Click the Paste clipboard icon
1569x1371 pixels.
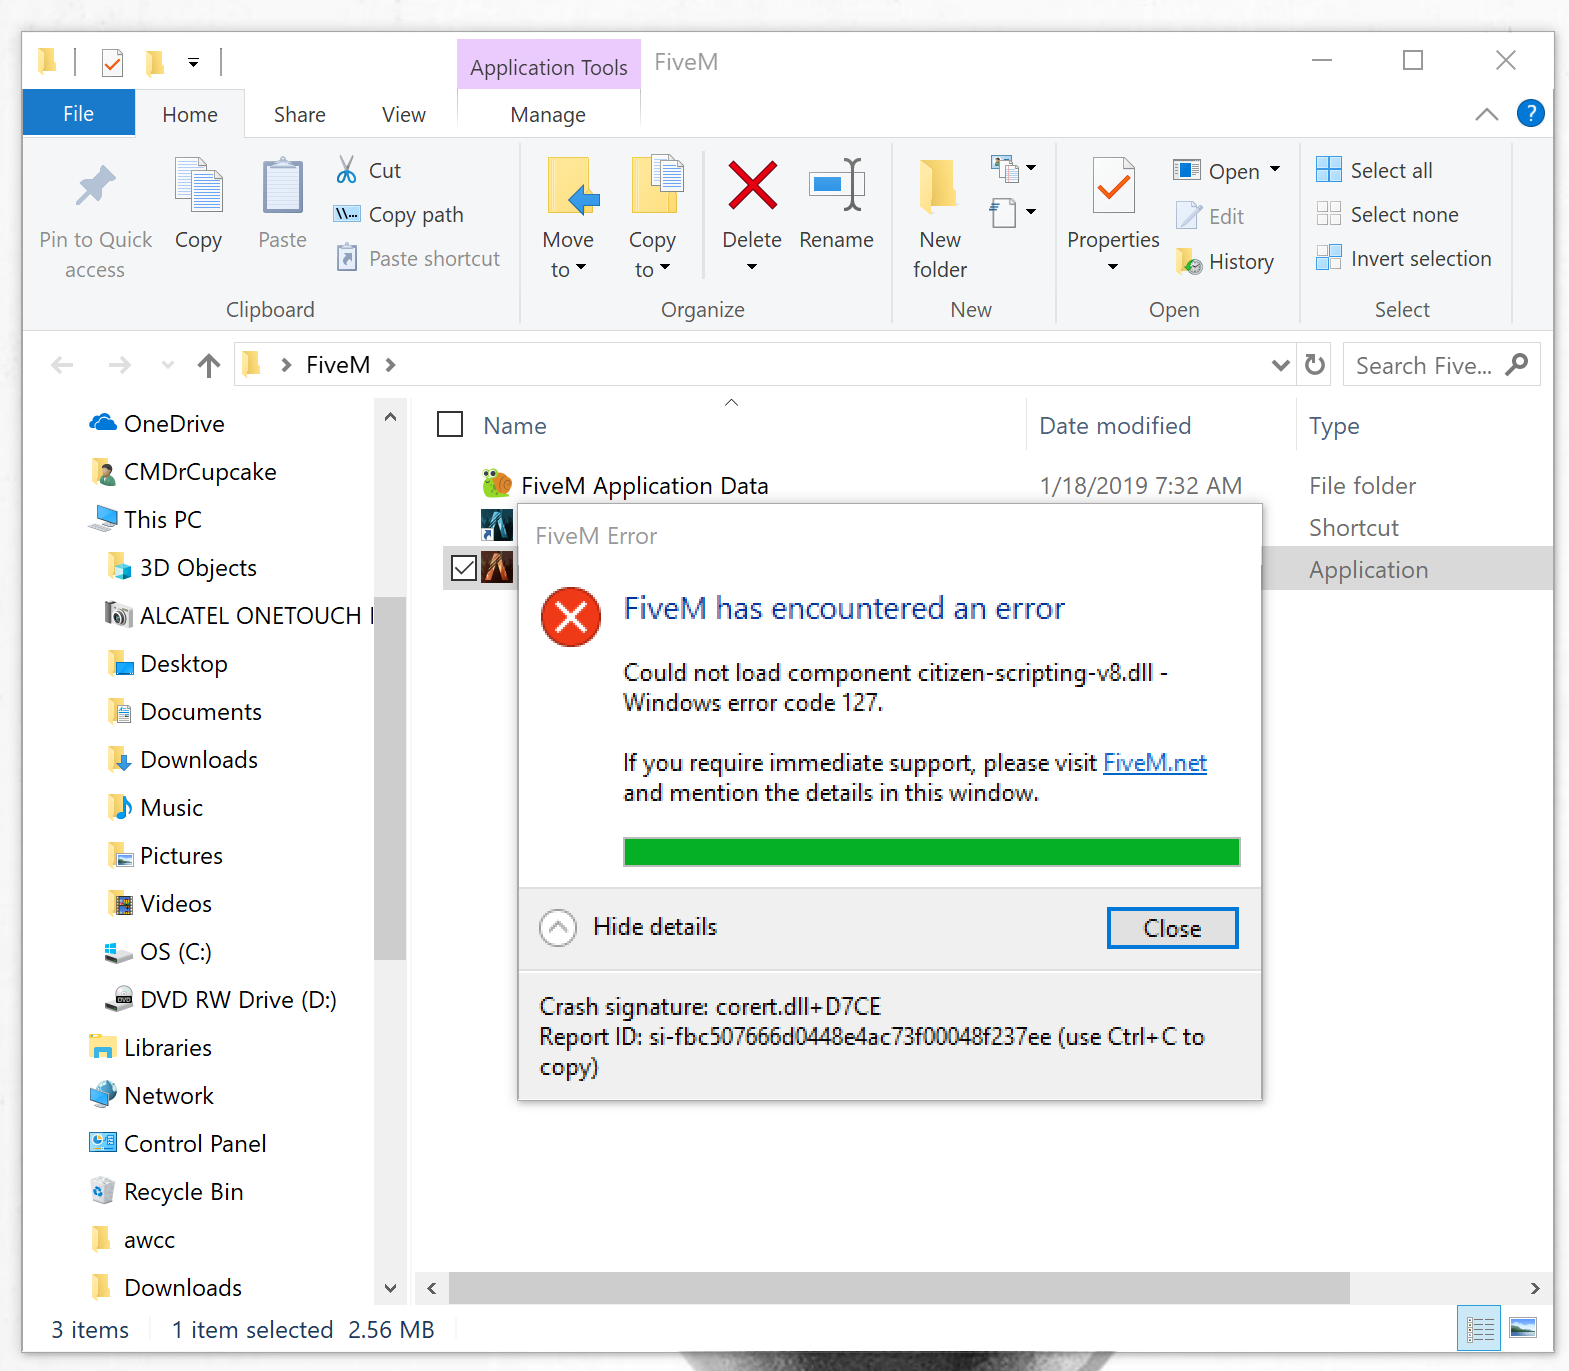click(x=282, y=185)
